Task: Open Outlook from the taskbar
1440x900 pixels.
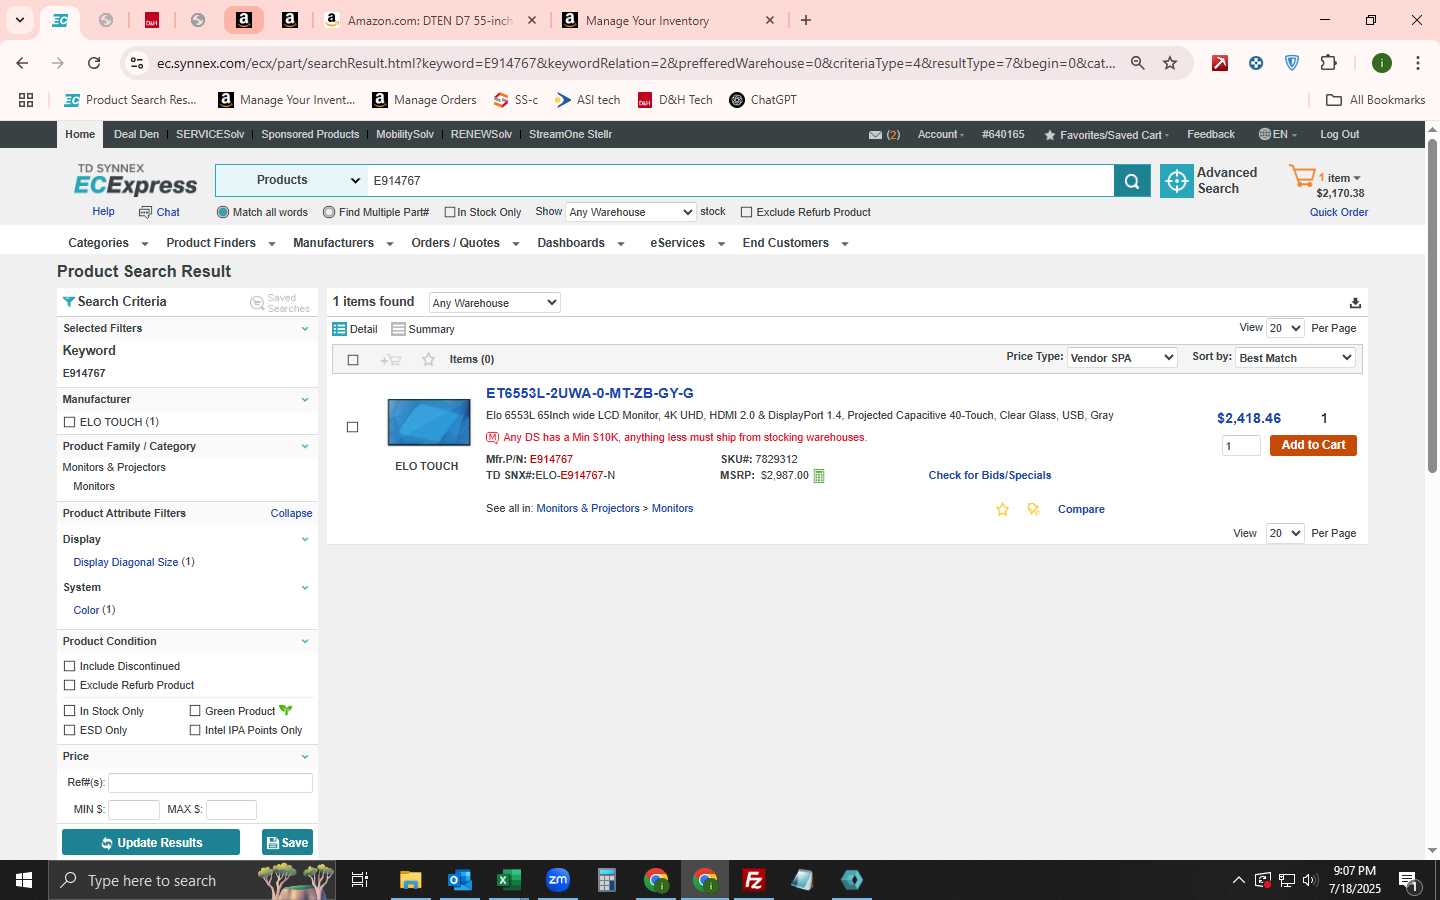Action: click(459, 880)
